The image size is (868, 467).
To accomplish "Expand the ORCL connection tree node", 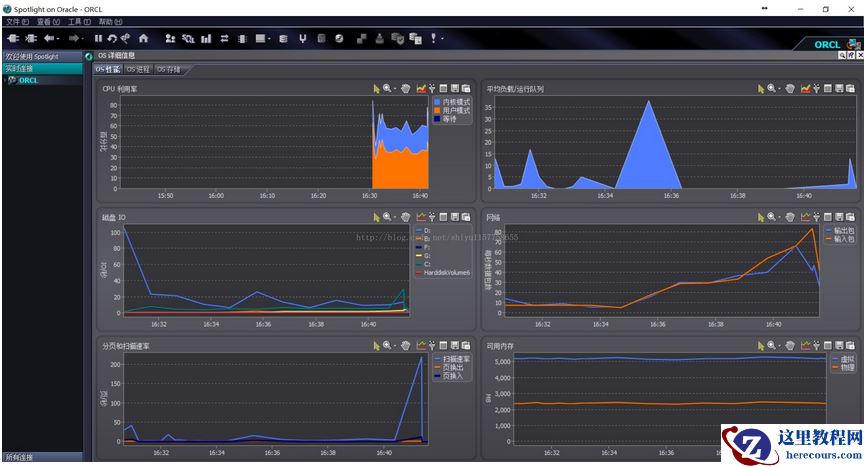I will (x=5, y=80).
